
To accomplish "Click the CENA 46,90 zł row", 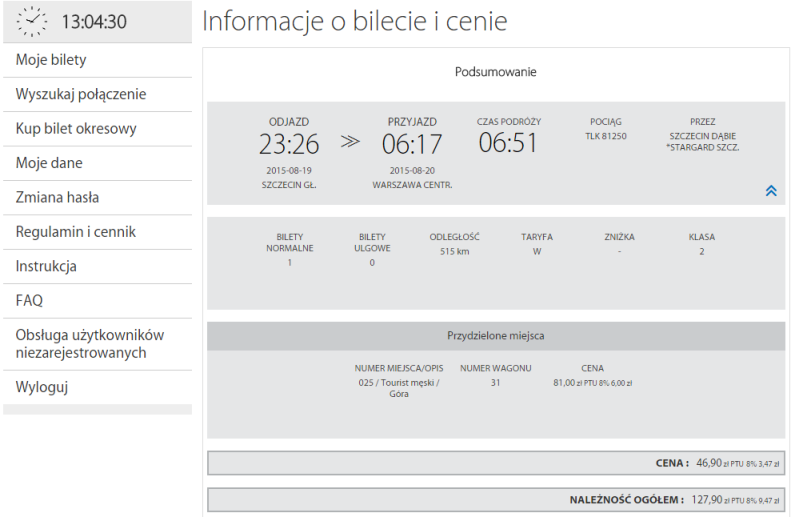I will click(496, 463).
